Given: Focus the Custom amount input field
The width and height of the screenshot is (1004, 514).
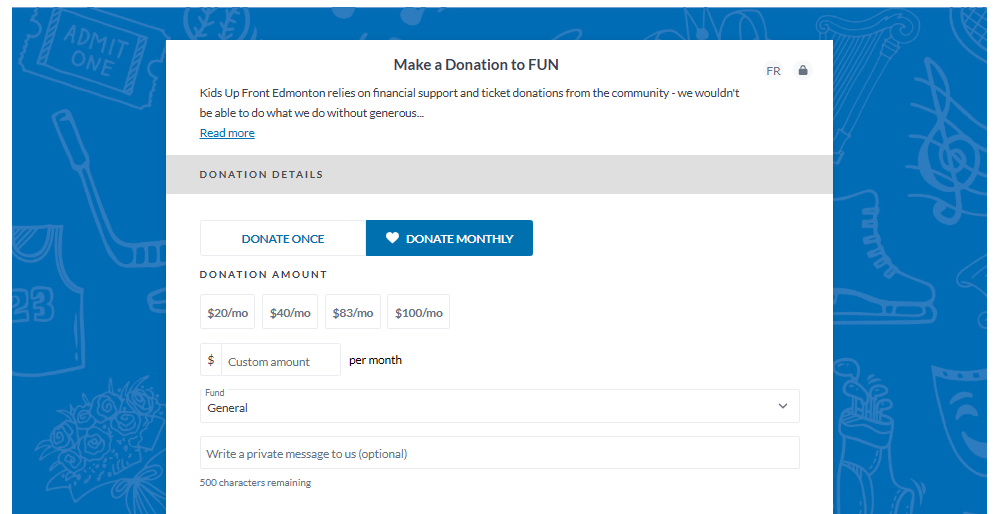Looking at the screenshot, I should point(280,361).
